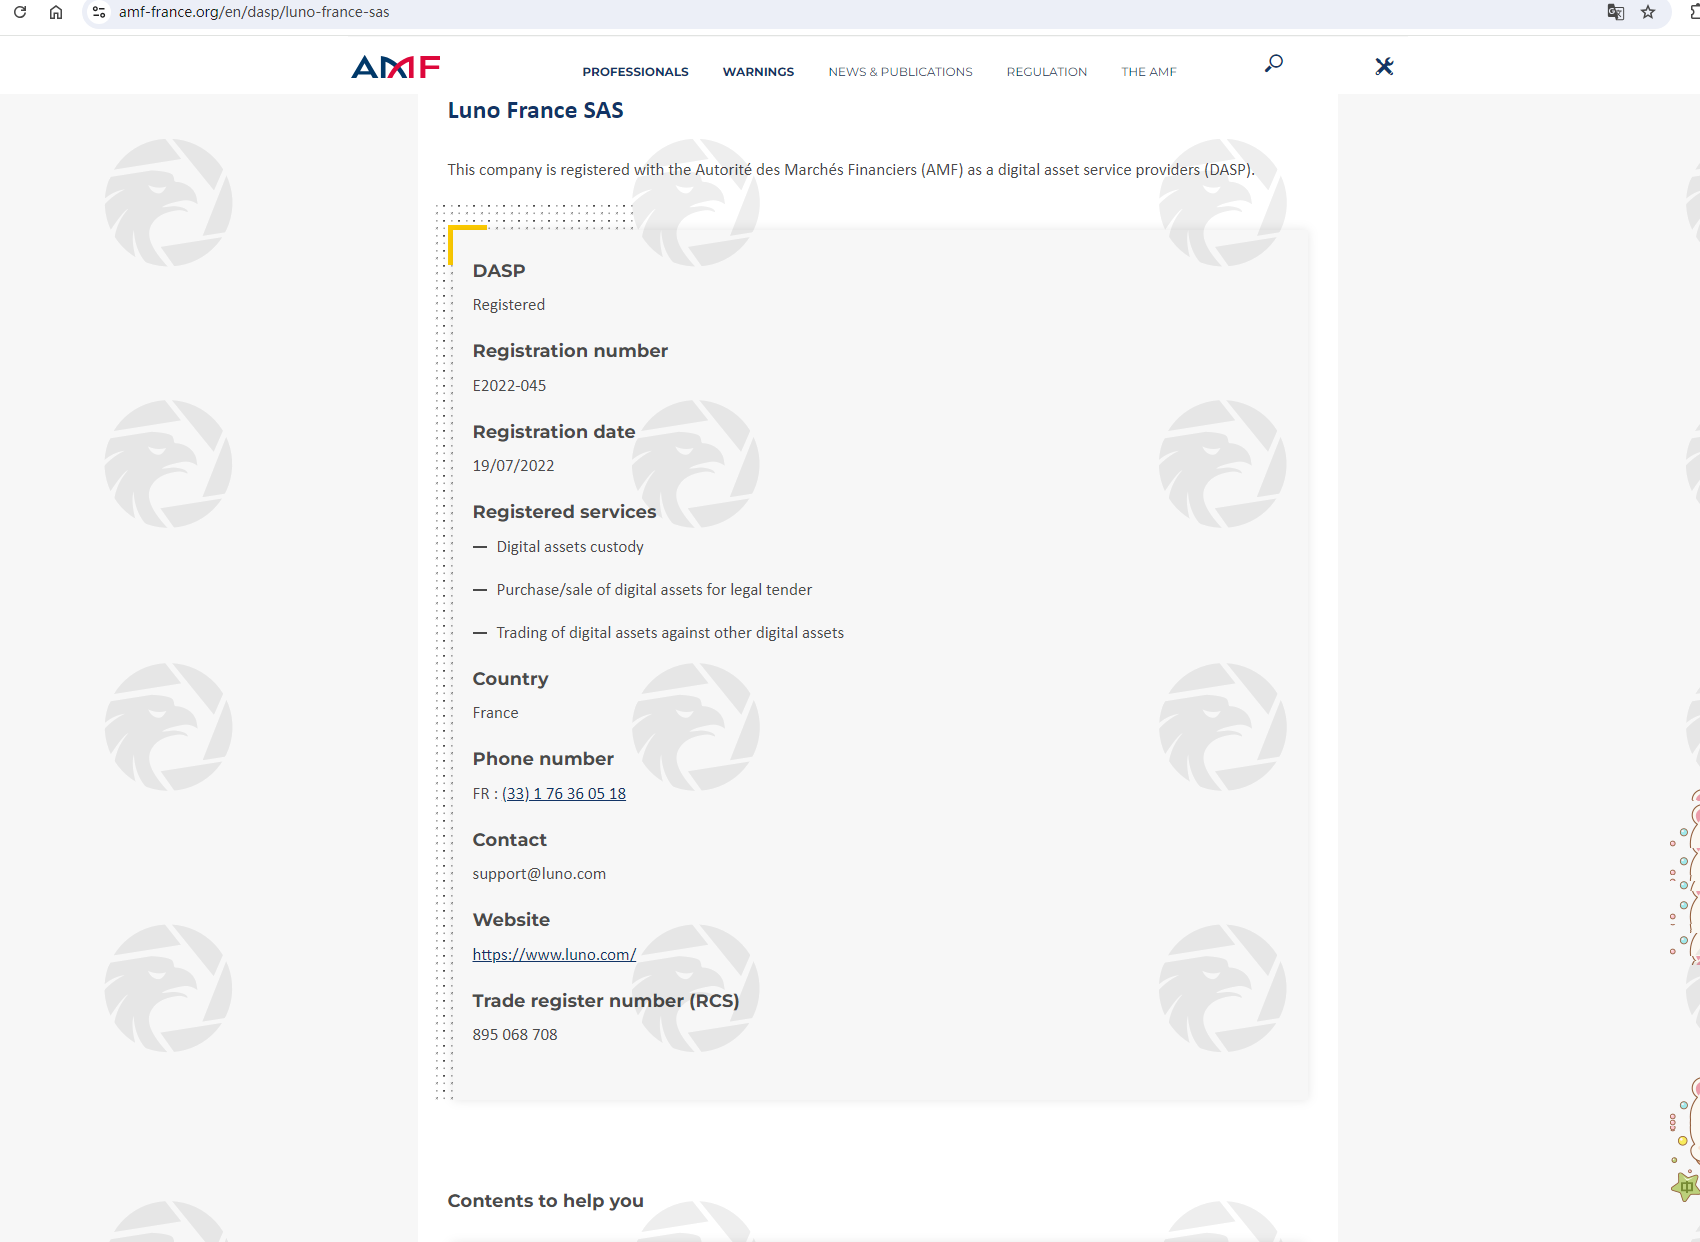
Task: Select trade register number 895 068 708
Action: click(x=515, y=1035)
